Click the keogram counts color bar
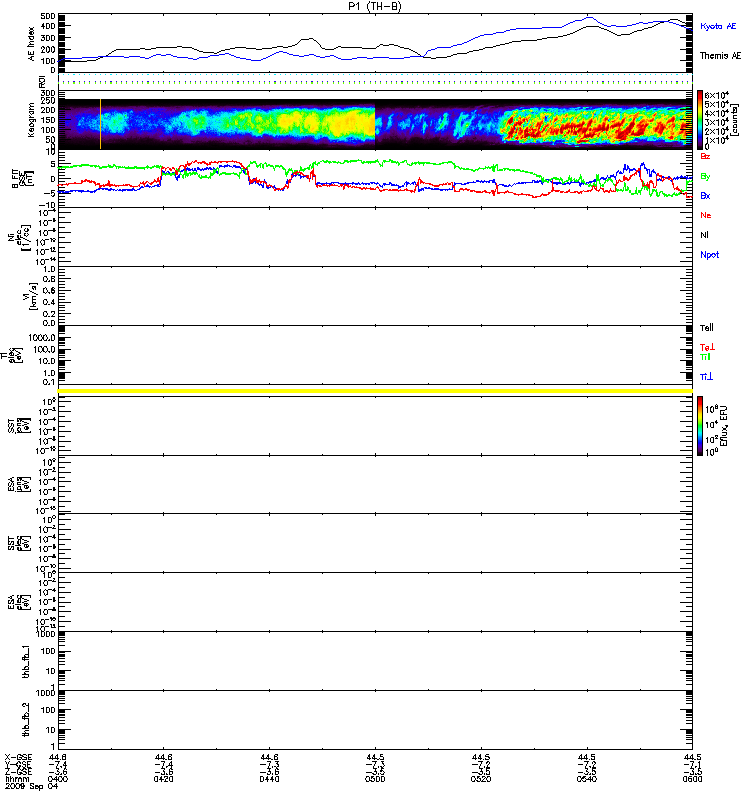Screen dimensions: 750x800 click(700, 119)
